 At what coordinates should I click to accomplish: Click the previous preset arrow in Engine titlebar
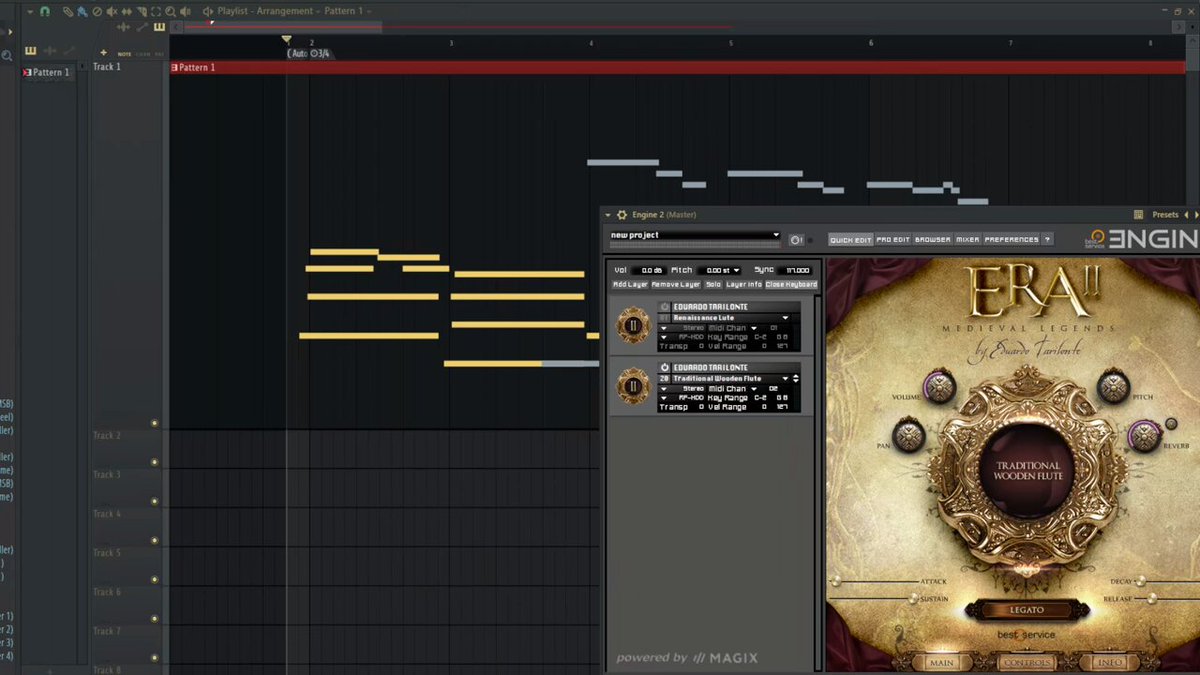click(x=1186, y=215)
